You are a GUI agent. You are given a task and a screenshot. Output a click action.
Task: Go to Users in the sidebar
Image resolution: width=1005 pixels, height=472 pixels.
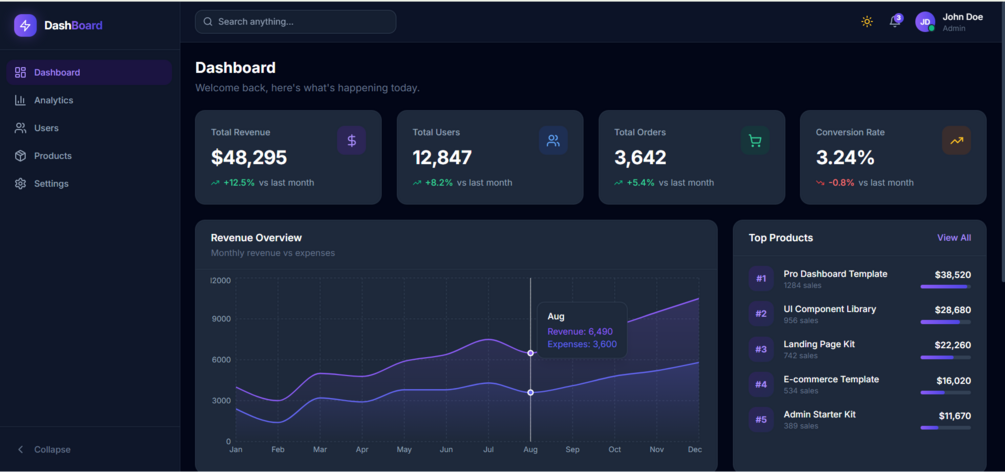point(89,128)
